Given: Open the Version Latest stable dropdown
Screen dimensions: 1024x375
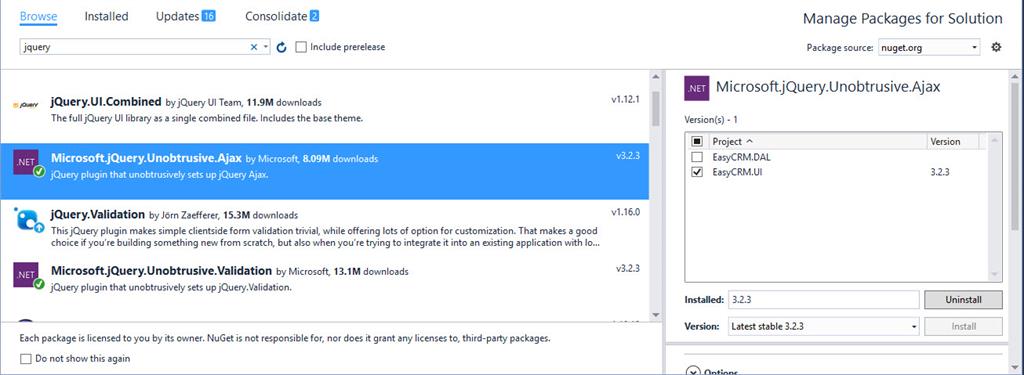Looking at the screenshot, I should point(824,326).
